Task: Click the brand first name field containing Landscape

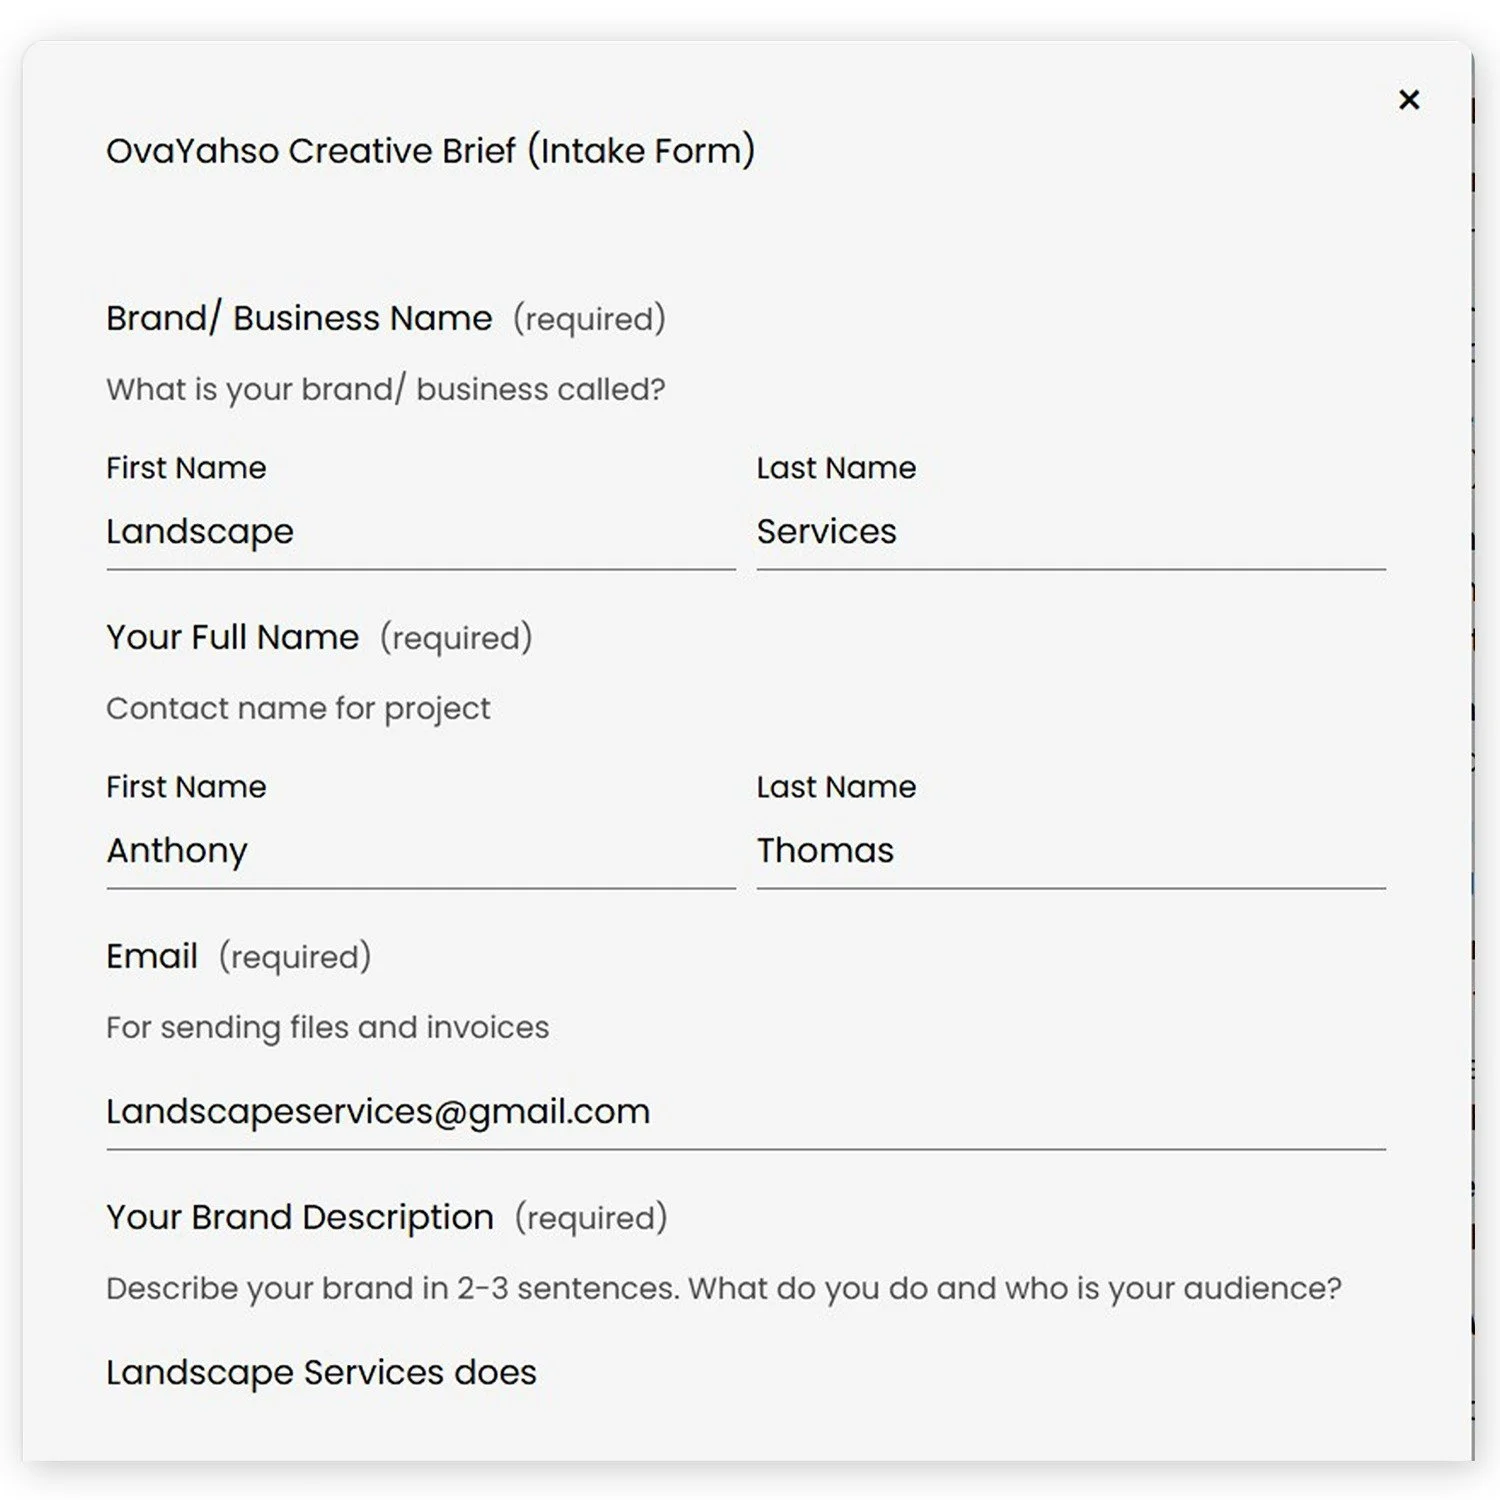Action: (421, 533)
